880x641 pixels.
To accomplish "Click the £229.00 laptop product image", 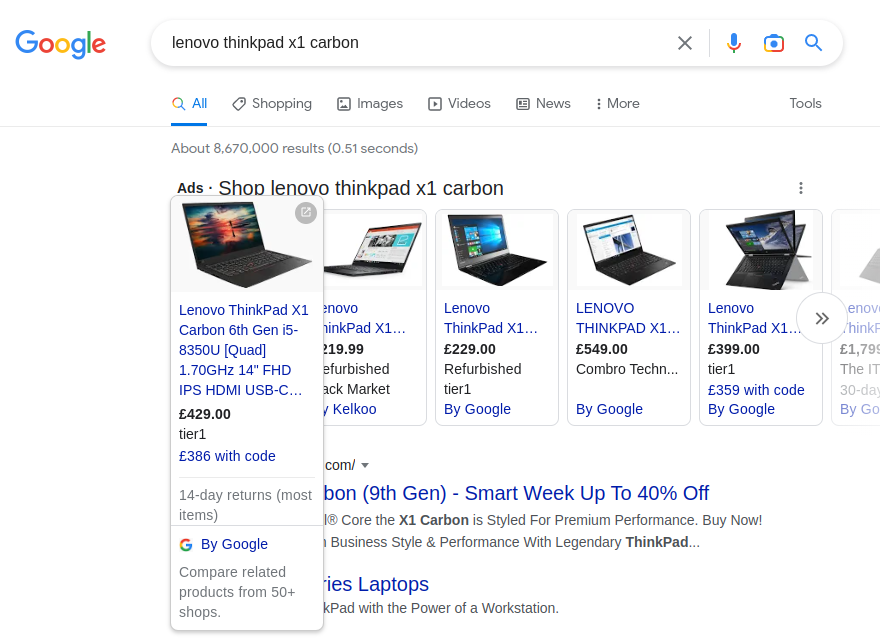I will (x=497, y=250).
